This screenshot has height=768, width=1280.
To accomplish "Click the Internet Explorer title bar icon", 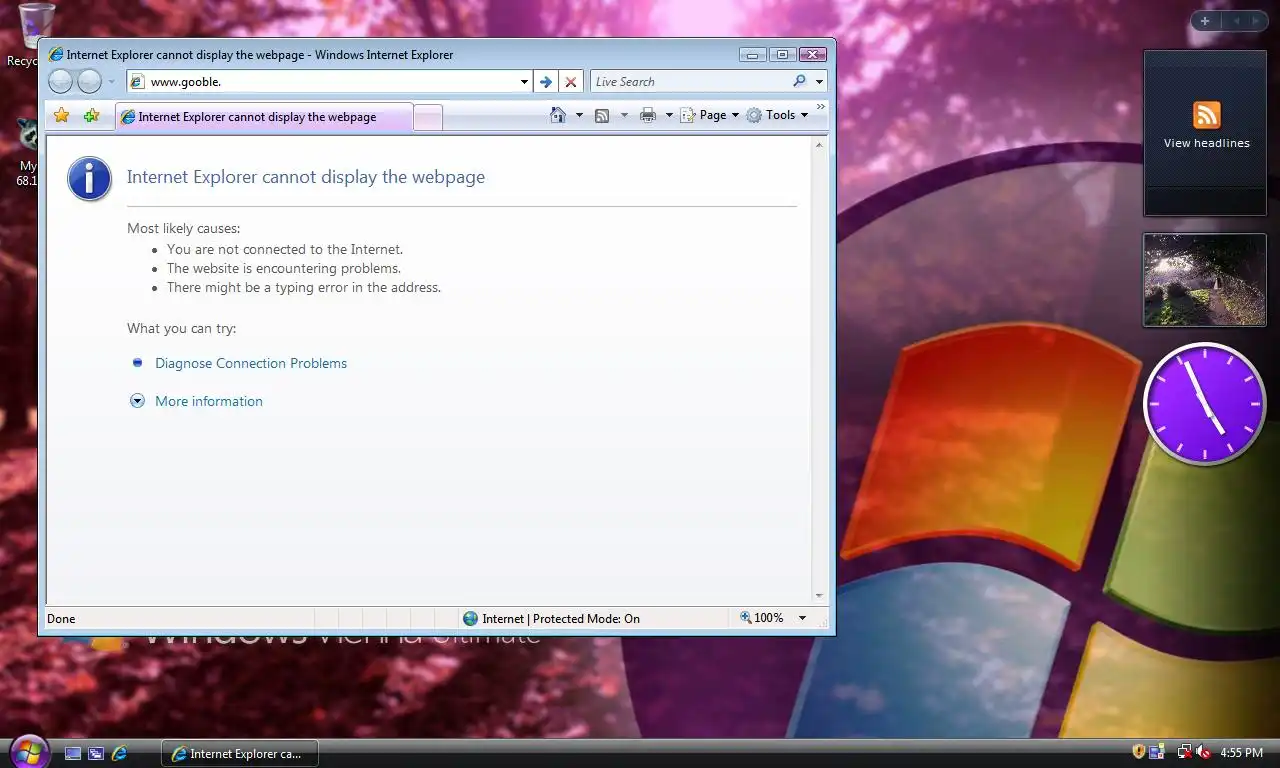I will click(56, 55).
